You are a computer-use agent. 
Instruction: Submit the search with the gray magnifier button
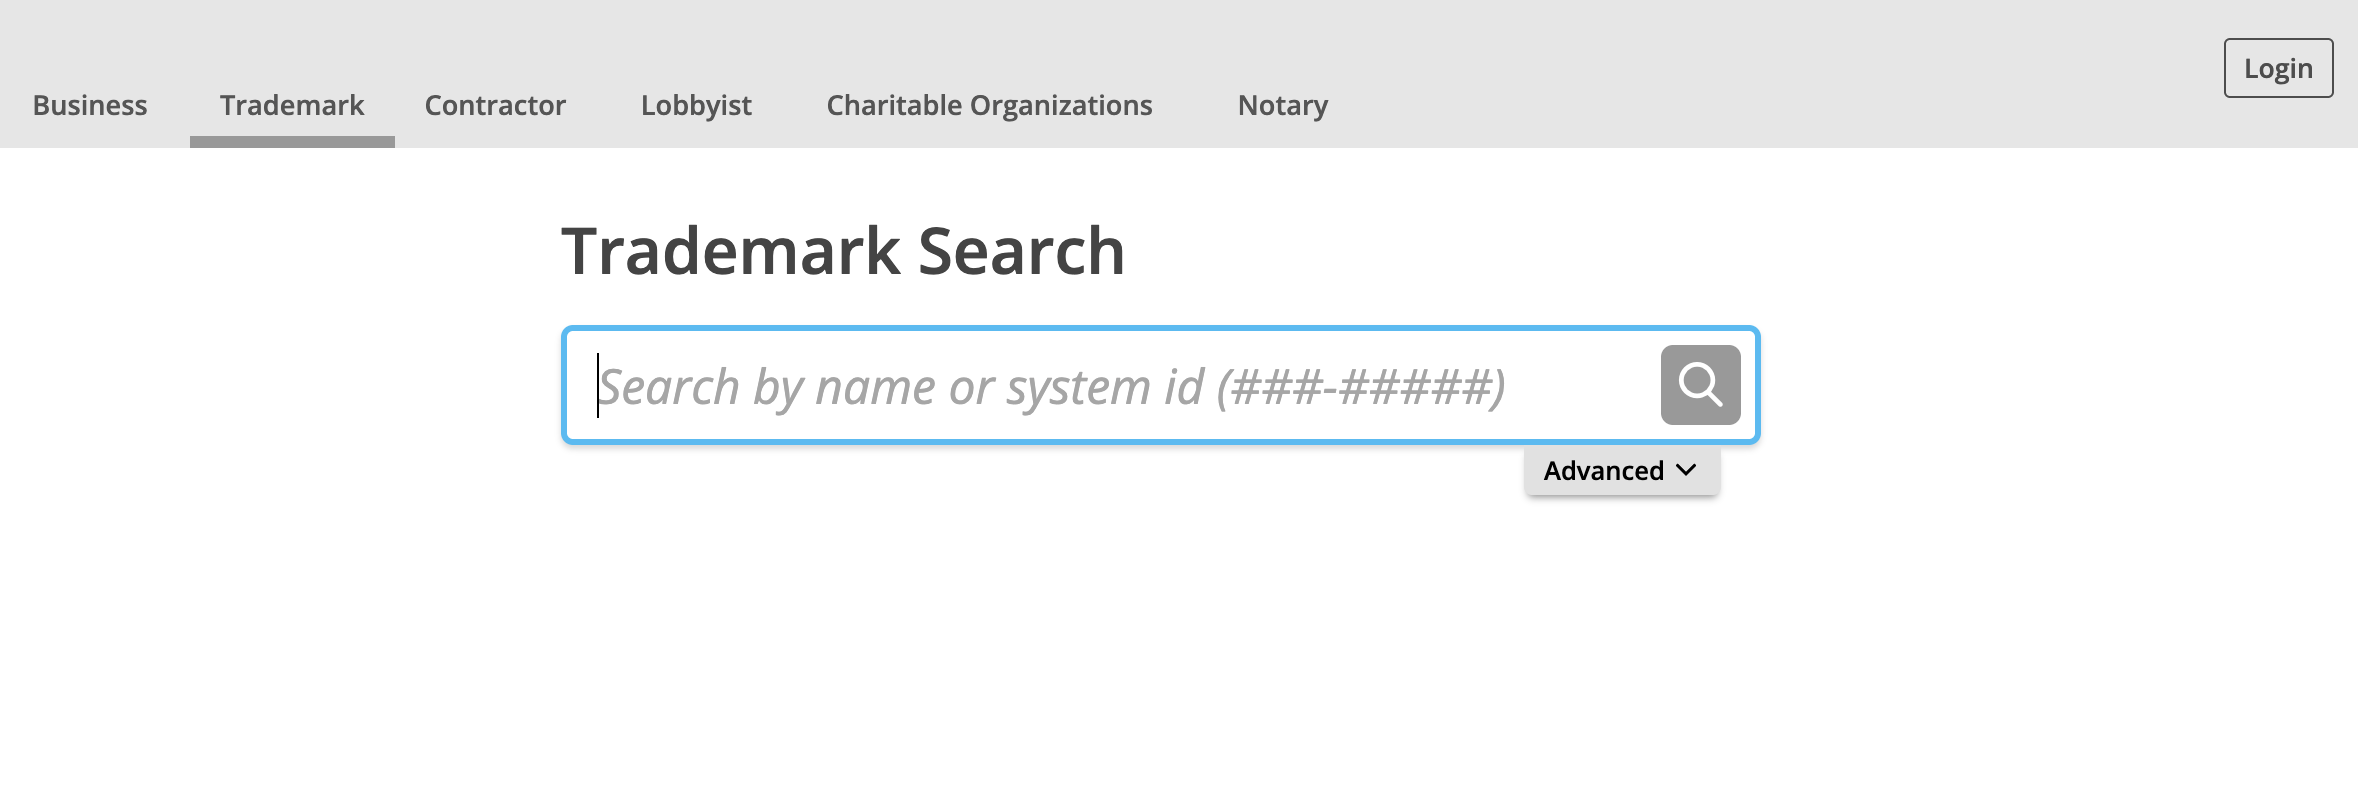[1700, 385]
